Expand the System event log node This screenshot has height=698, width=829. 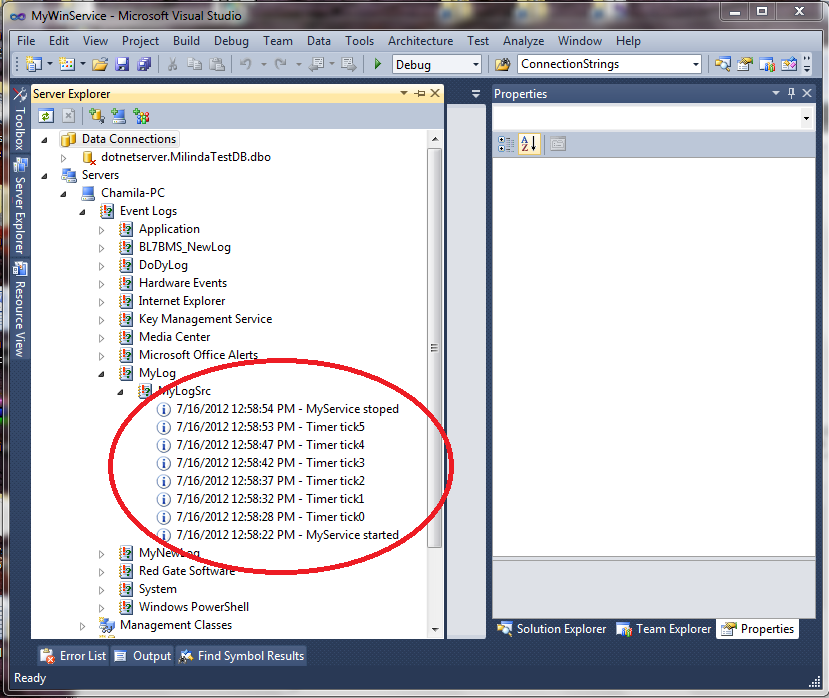point(102,589)
